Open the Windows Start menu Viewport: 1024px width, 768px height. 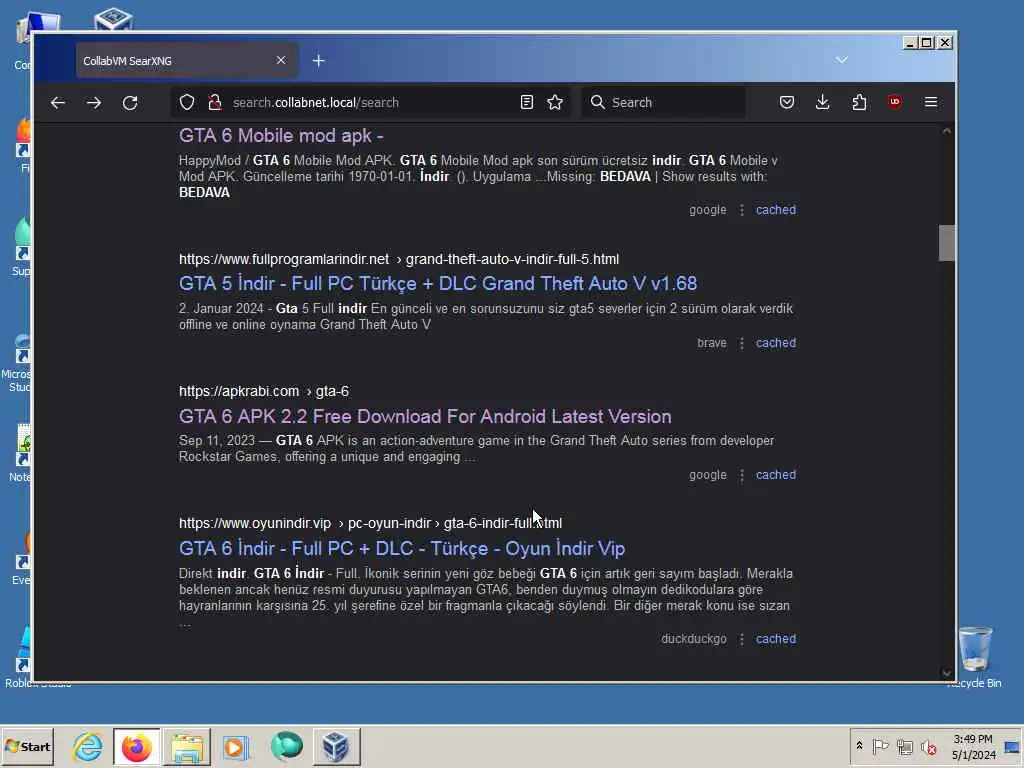click(27, 746)
